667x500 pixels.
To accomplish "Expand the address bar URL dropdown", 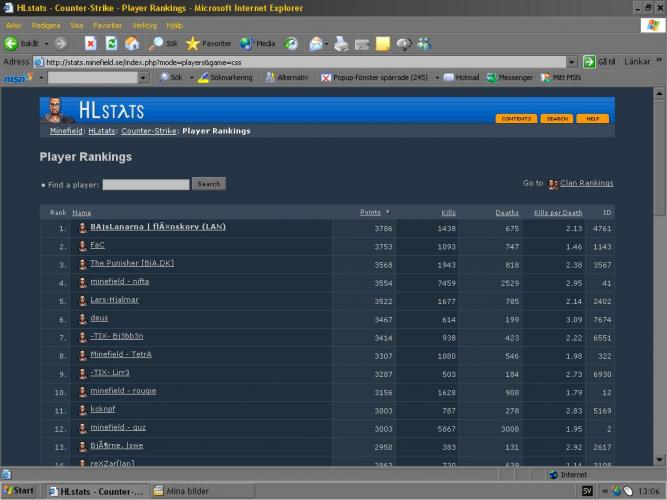I will 572,61.
